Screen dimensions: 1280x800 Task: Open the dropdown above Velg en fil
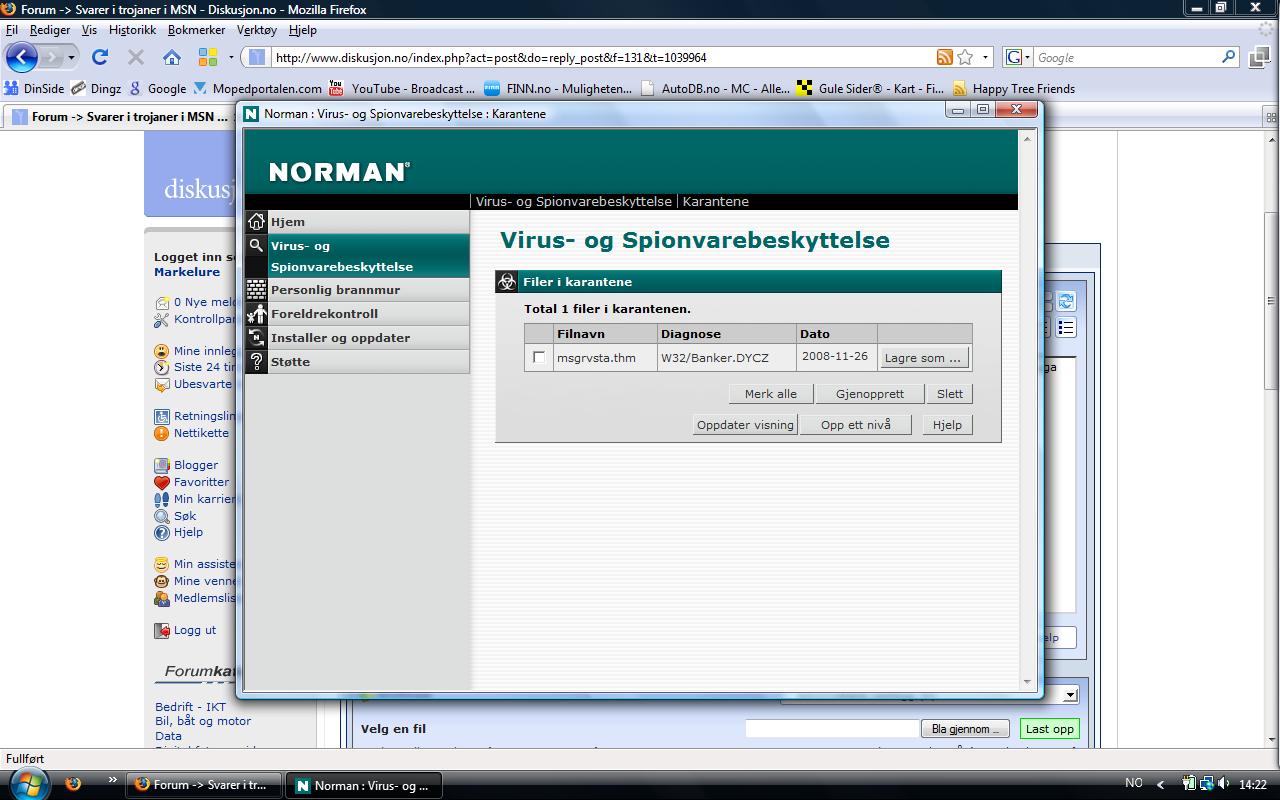(x=1070, y=694)
